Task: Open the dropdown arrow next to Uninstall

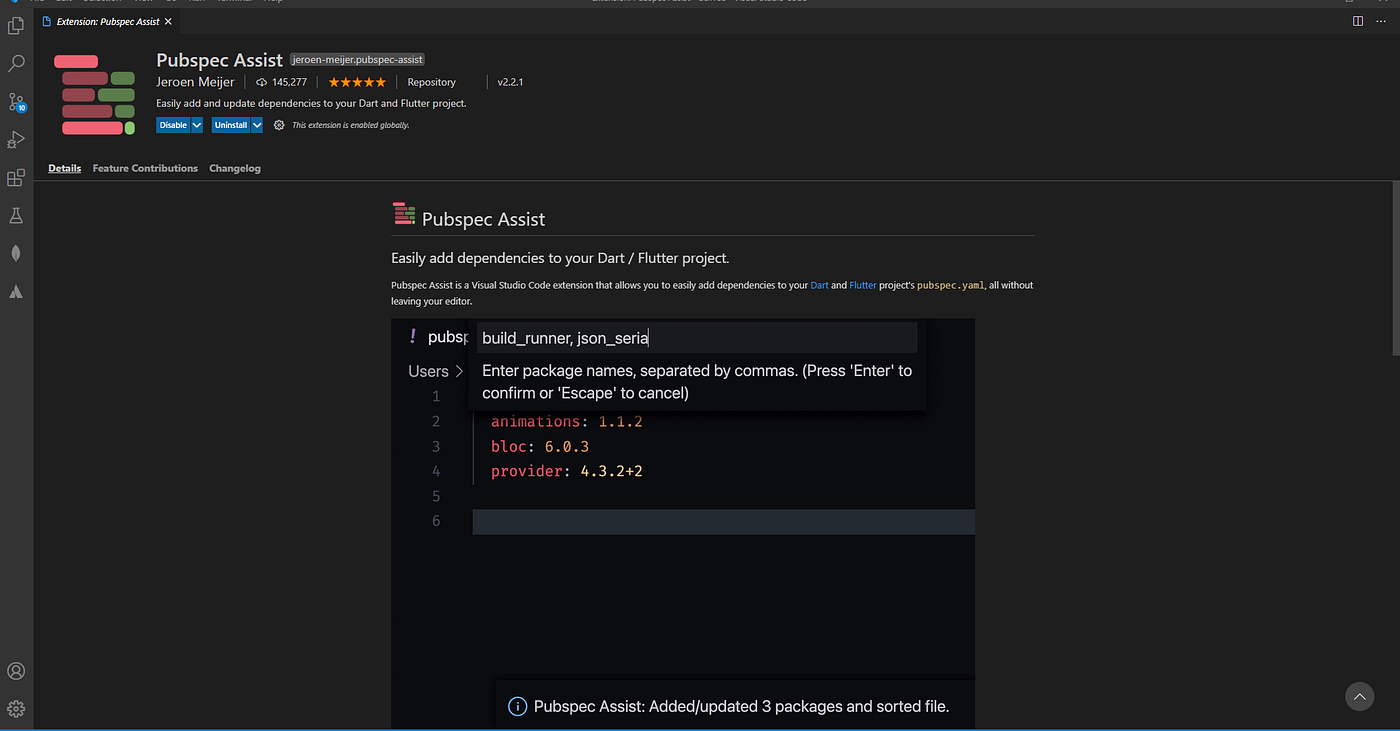Action: (x=255, y=125)
